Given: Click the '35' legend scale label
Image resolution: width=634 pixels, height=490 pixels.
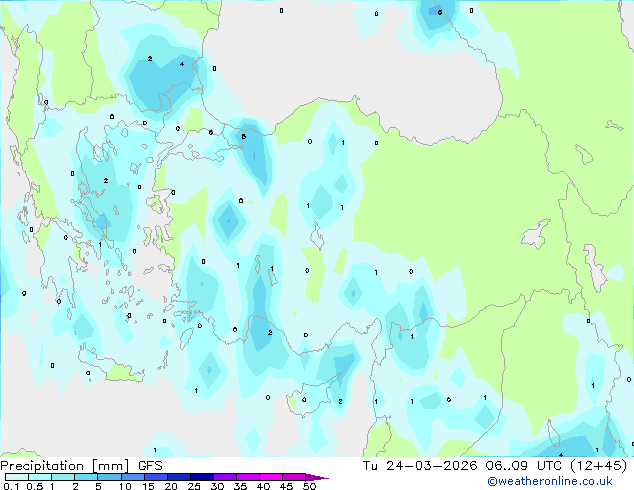Looking at the screenshot, I should (240, 486).
